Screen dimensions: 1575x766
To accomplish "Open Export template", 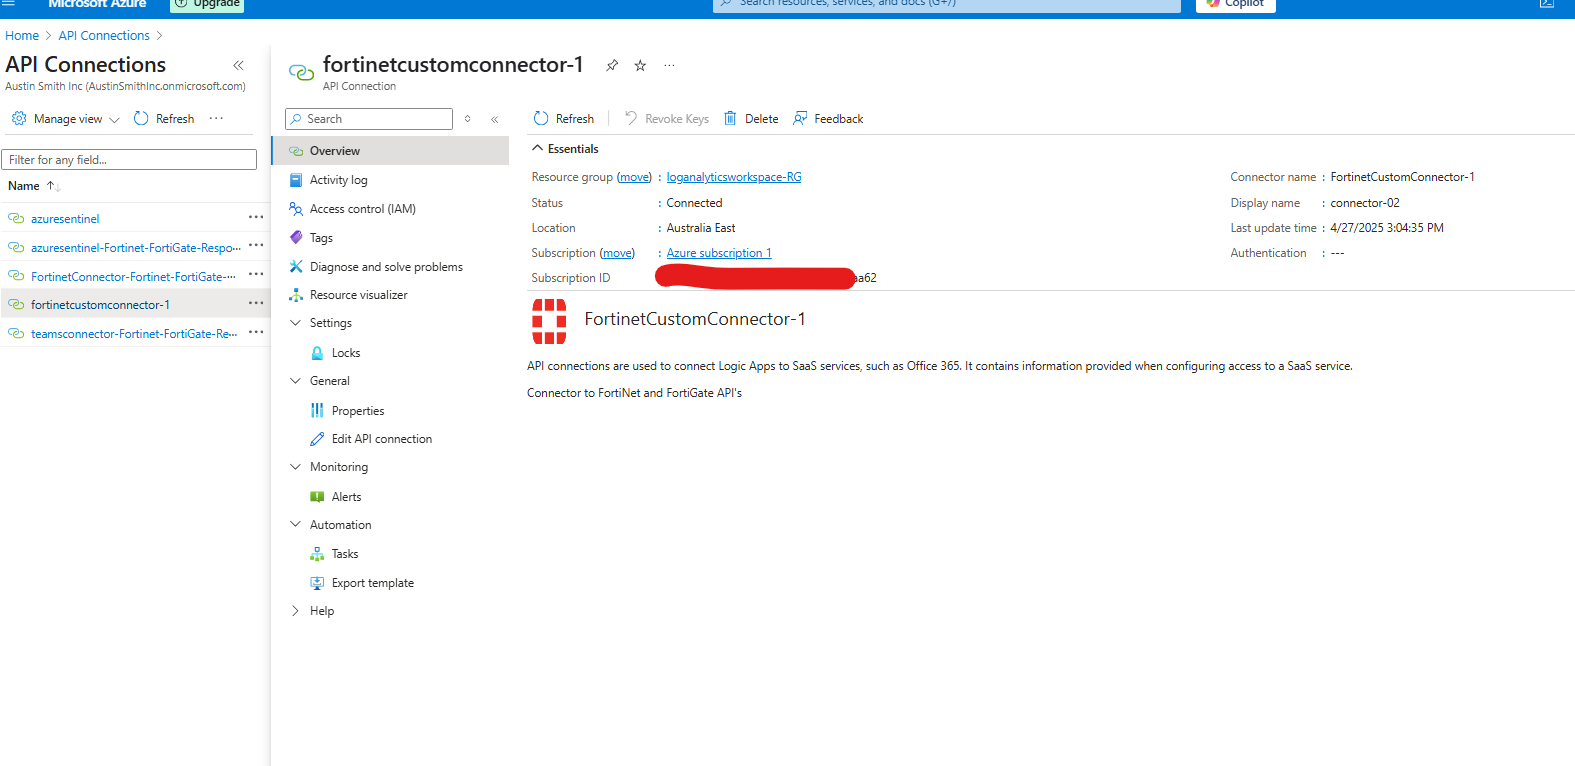I will point(372,583).
